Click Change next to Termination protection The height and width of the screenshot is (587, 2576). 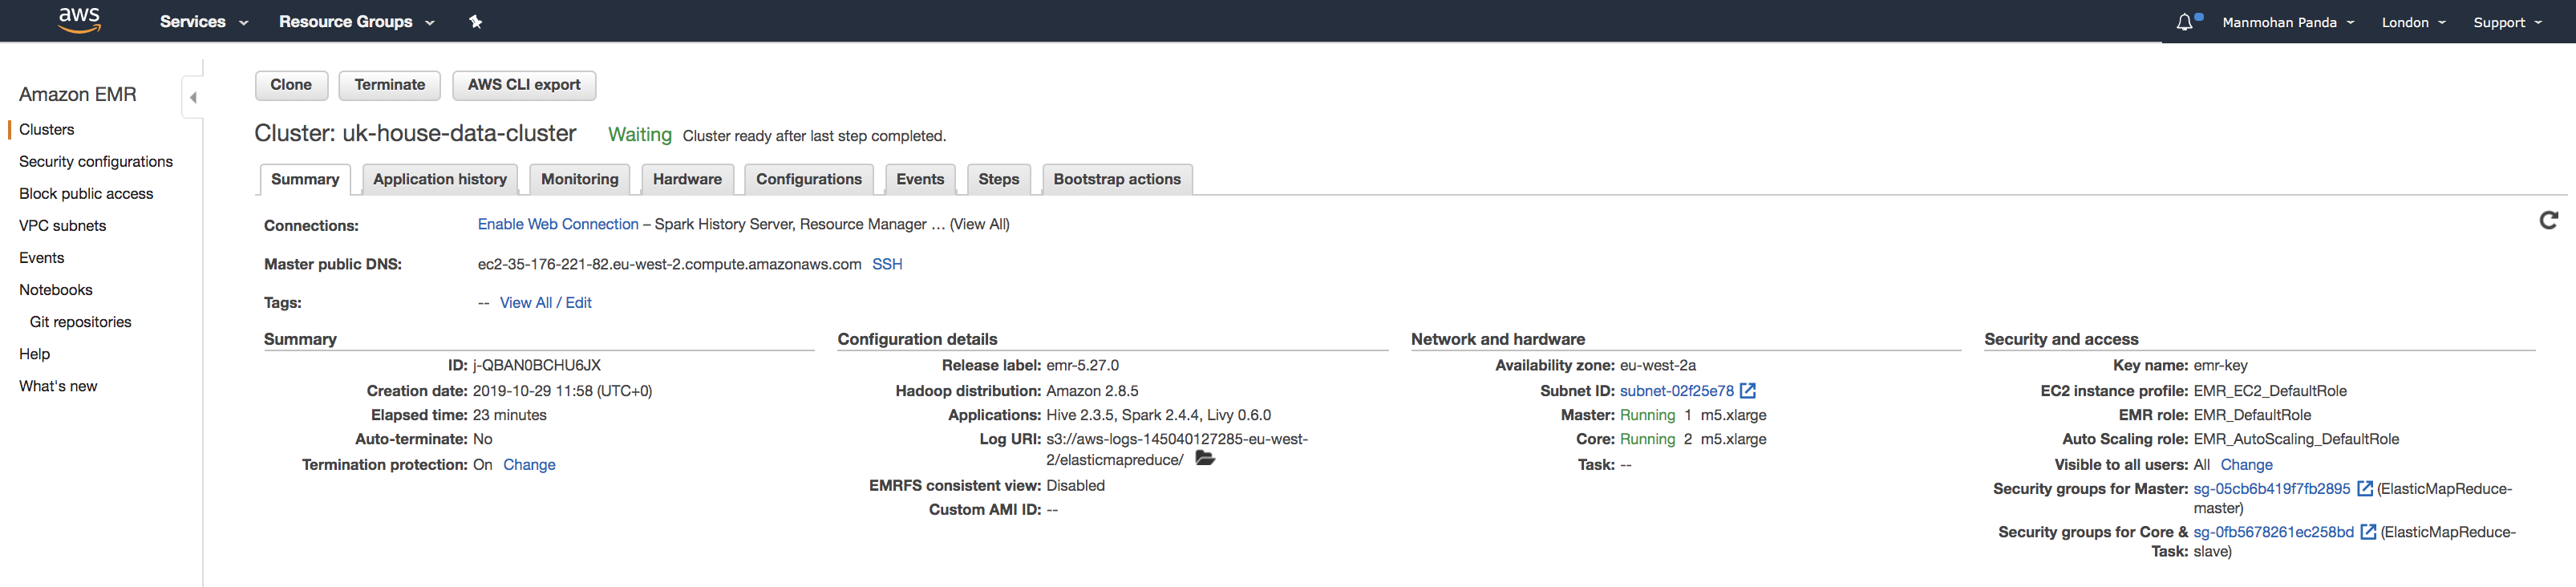coord(529,465)
